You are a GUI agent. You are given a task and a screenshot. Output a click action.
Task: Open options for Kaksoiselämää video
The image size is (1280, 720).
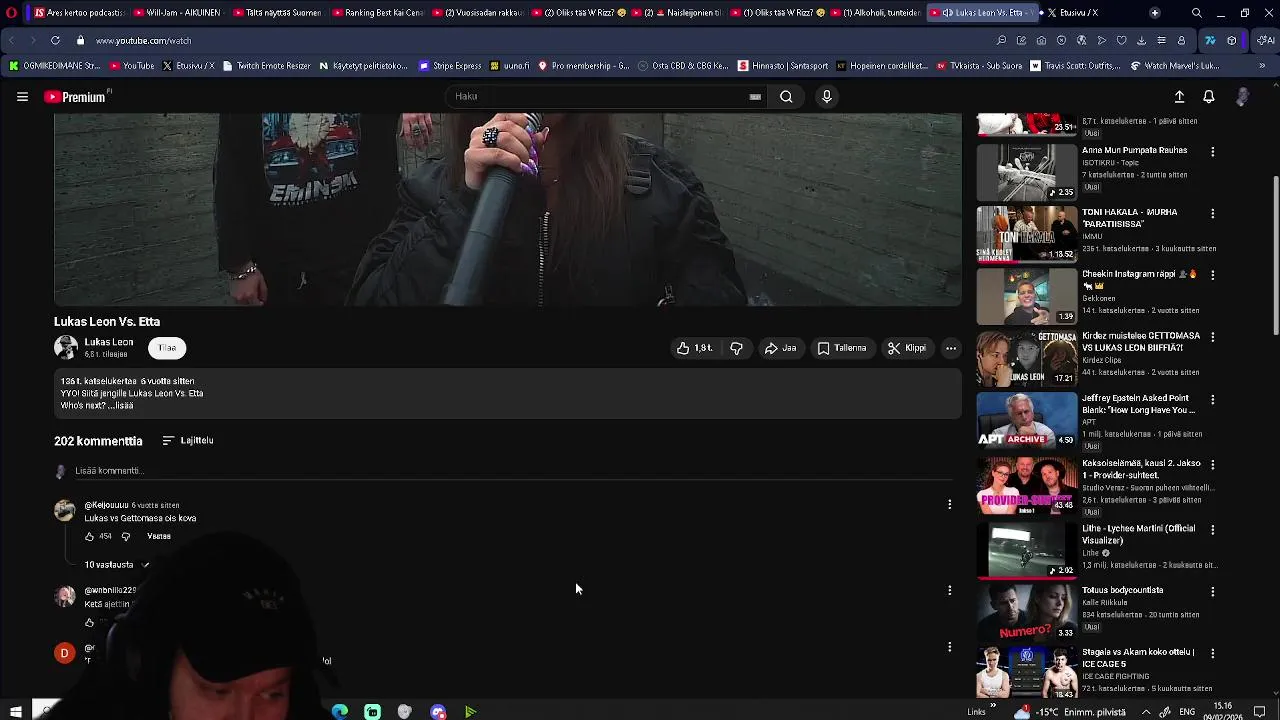1213,466
